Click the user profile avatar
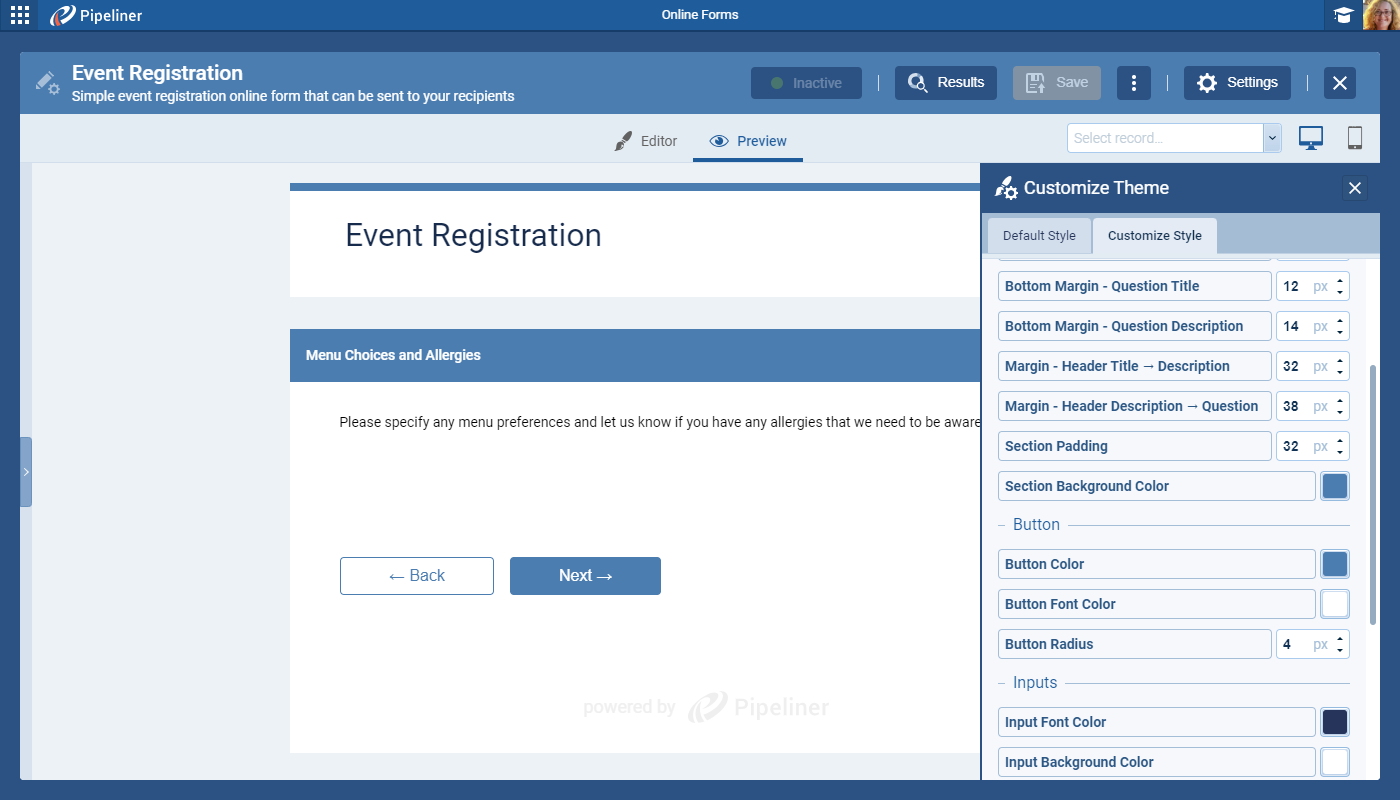The width and height of the screenshot is (1400, 800). coord(1381,15)
